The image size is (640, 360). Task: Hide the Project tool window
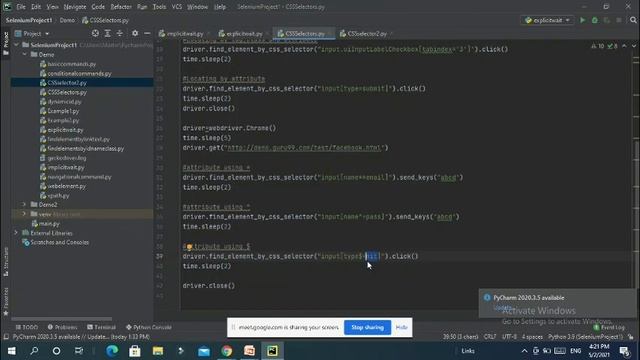147,33
